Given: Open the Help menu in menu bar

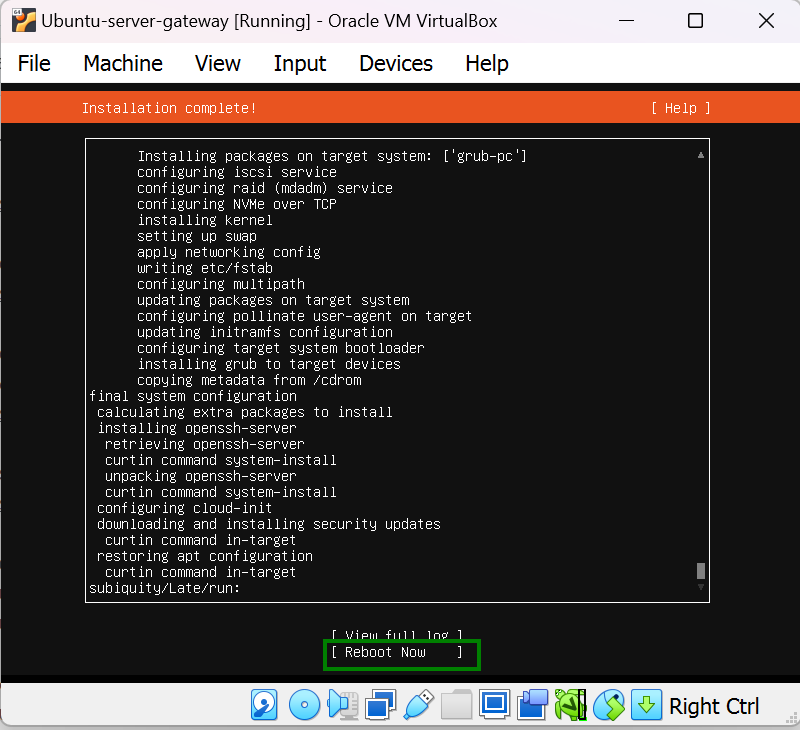Looking at the screenshot, I should pos(487,63).
